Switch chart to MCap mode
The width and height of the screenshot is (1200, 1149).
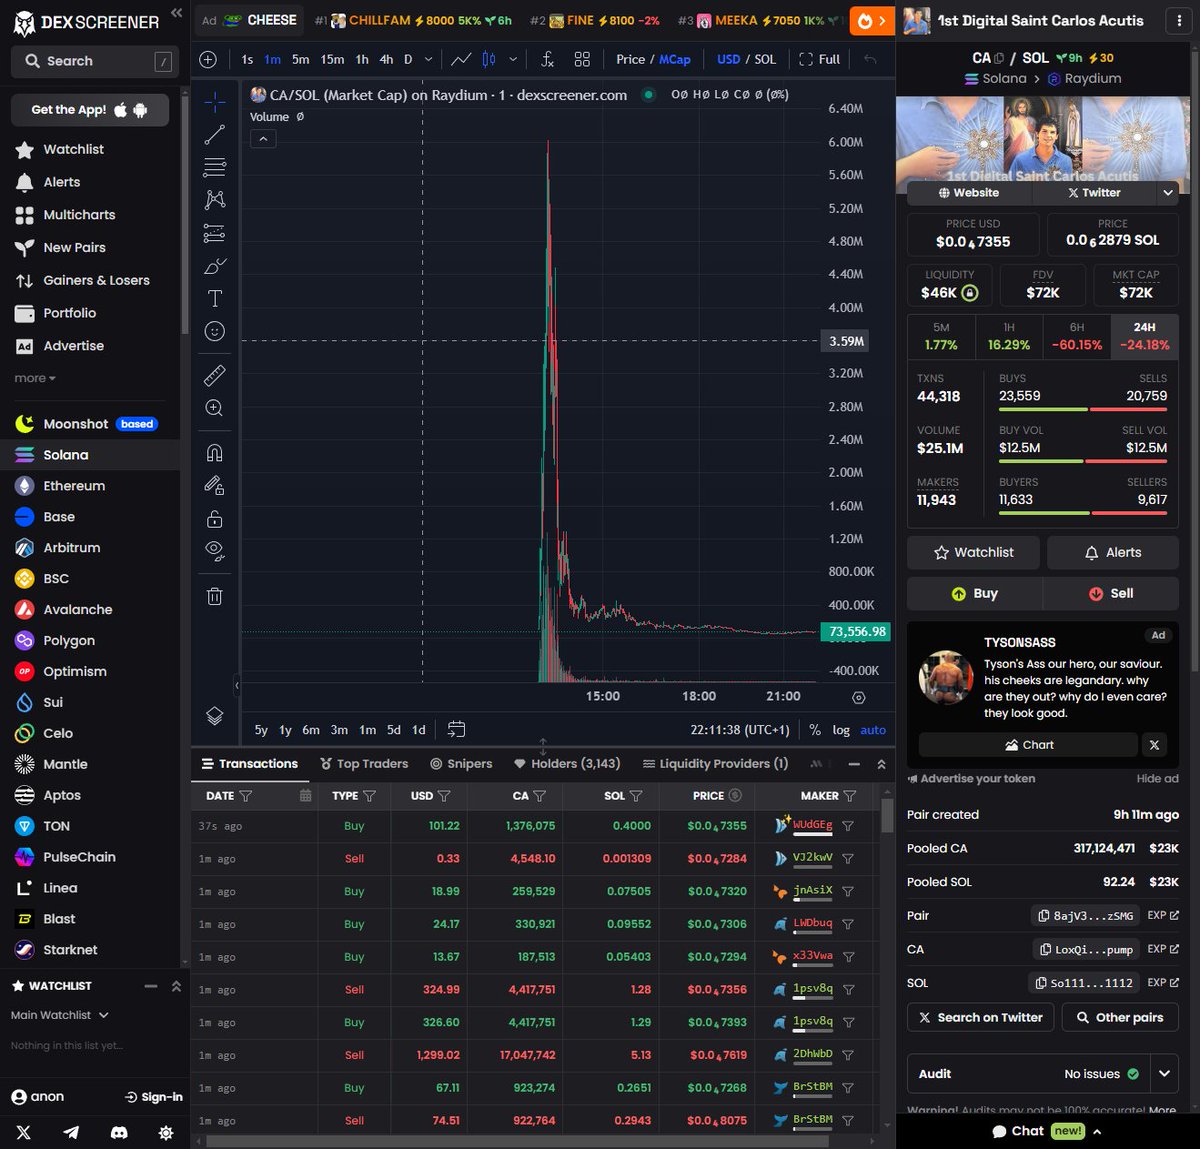[x=675, y=60]
